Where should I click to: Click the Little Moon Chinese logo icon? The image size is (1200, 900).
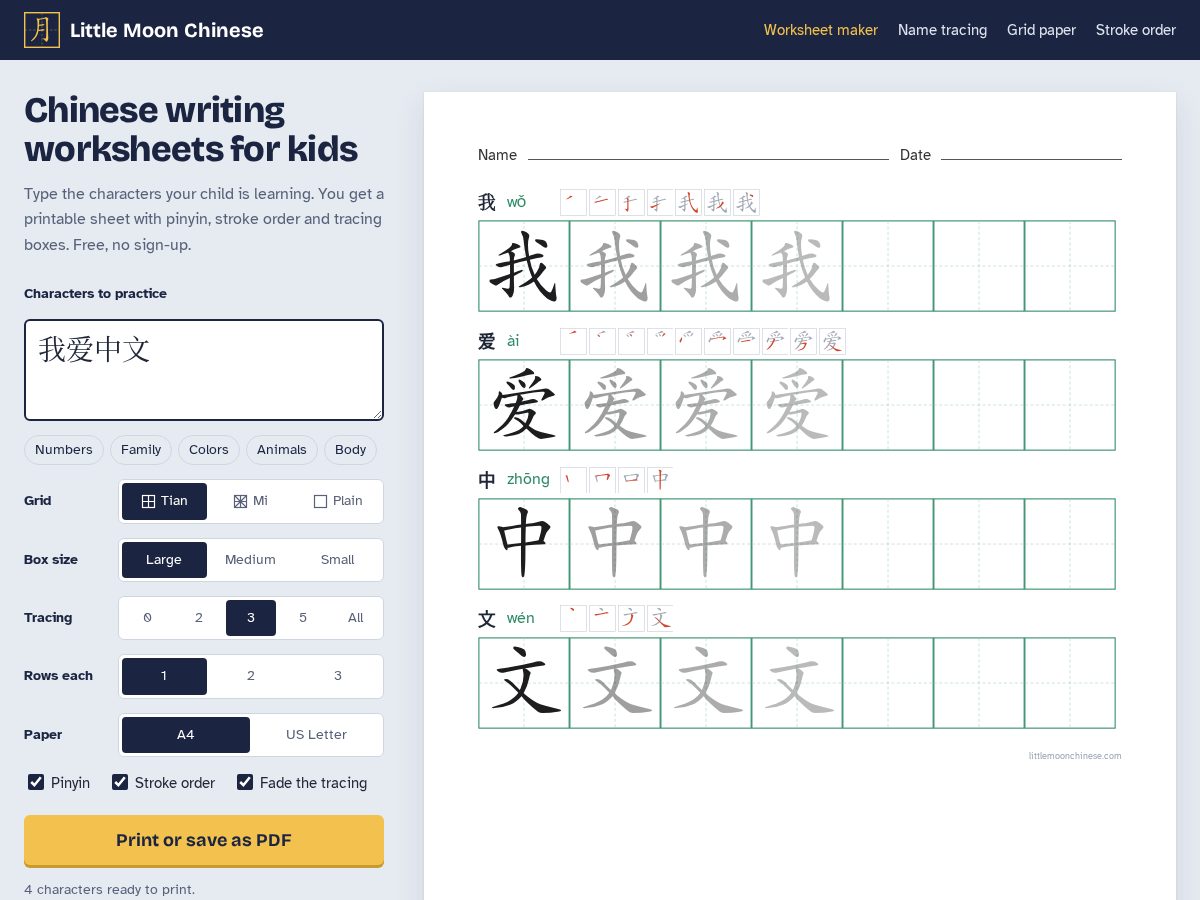42,30
